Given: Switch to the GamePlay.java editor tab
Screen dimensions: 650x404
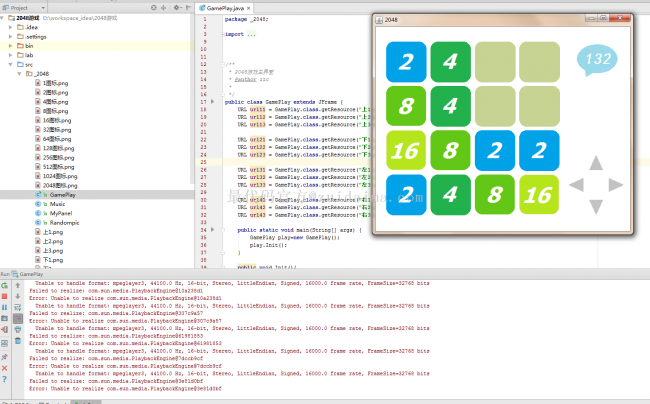Looking at the screenshot, I should [225, 7].
